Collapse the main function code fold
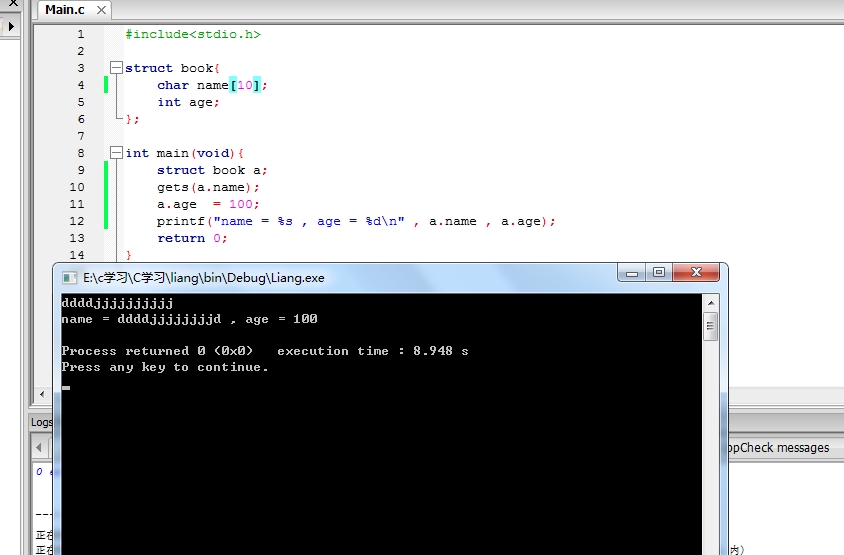Image resolution: width=844 pixels, height=555 pixels. [116, 153]
